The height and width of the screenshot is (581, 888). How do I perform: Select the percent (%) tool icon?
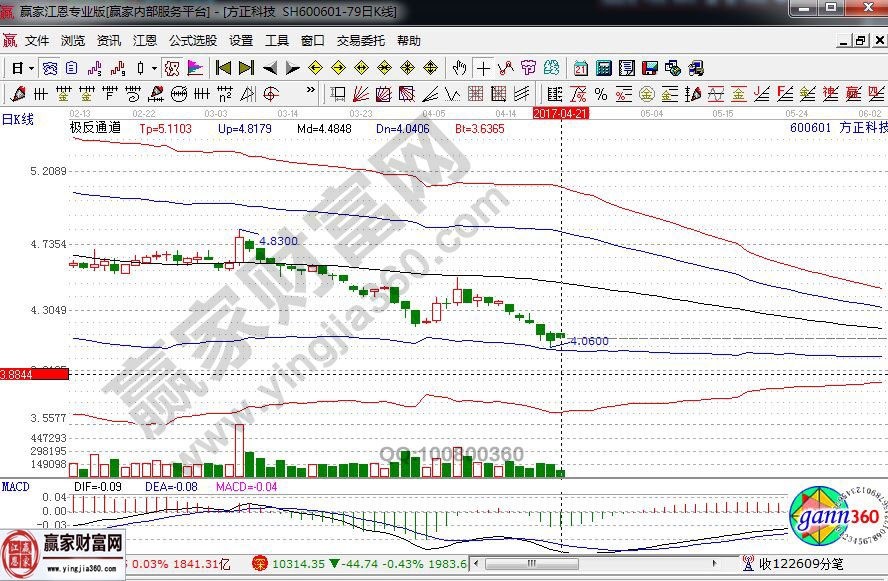pyautogui.click(x=600, y=94)
